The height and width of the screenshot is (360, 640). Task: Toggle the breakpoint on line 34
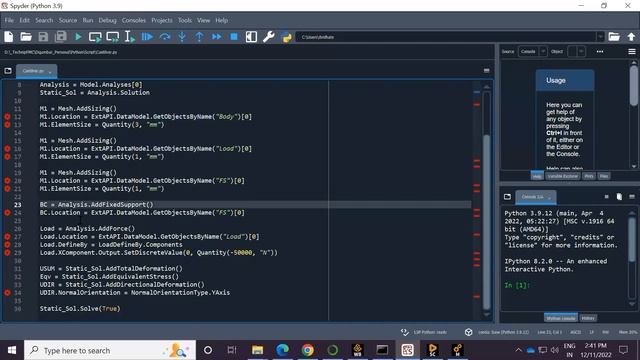7,293
